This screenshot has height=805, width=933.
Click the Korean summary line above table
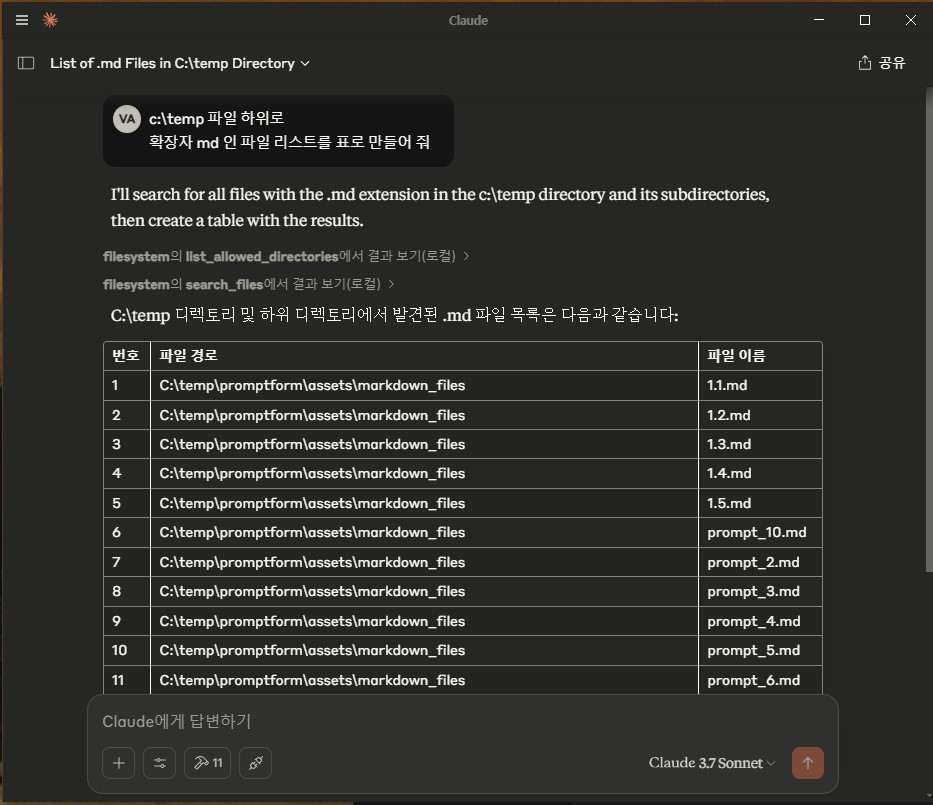[x=395, y=315]
